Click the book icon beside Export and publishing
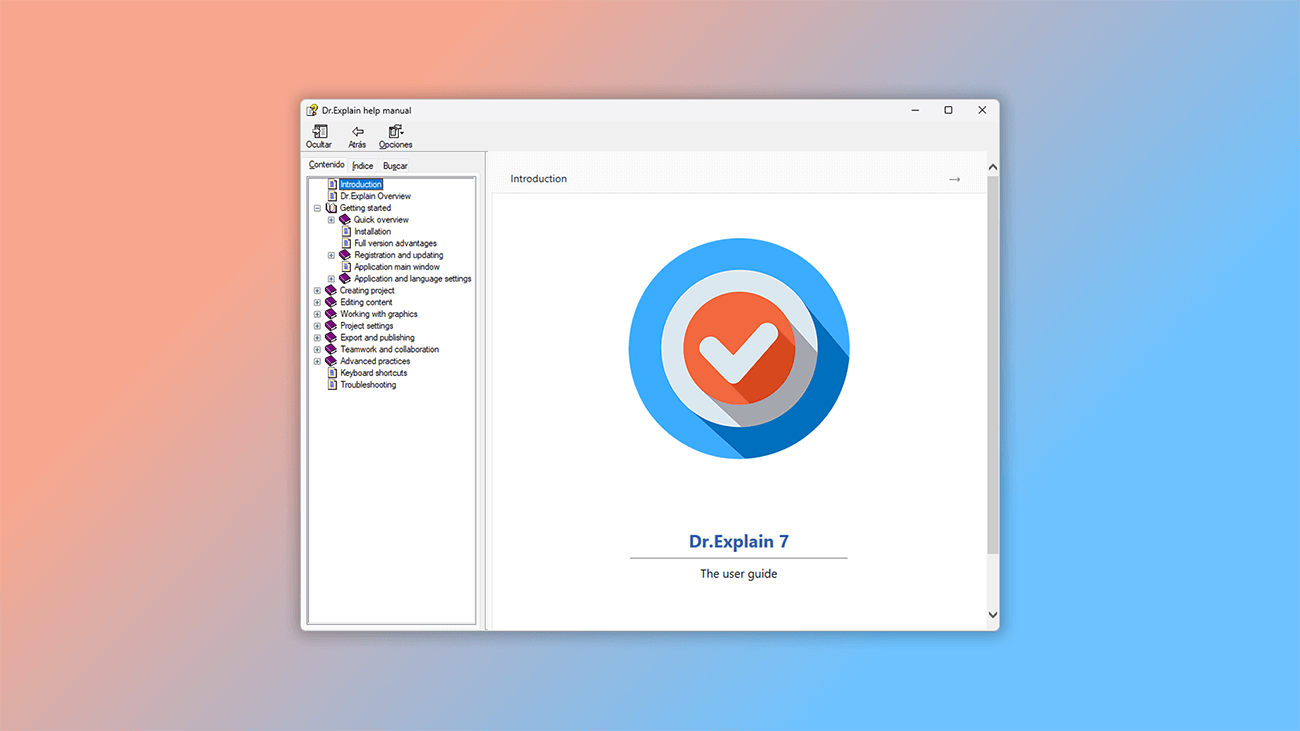Screen dimensions: 1300x731 click(x=331, y=338)
